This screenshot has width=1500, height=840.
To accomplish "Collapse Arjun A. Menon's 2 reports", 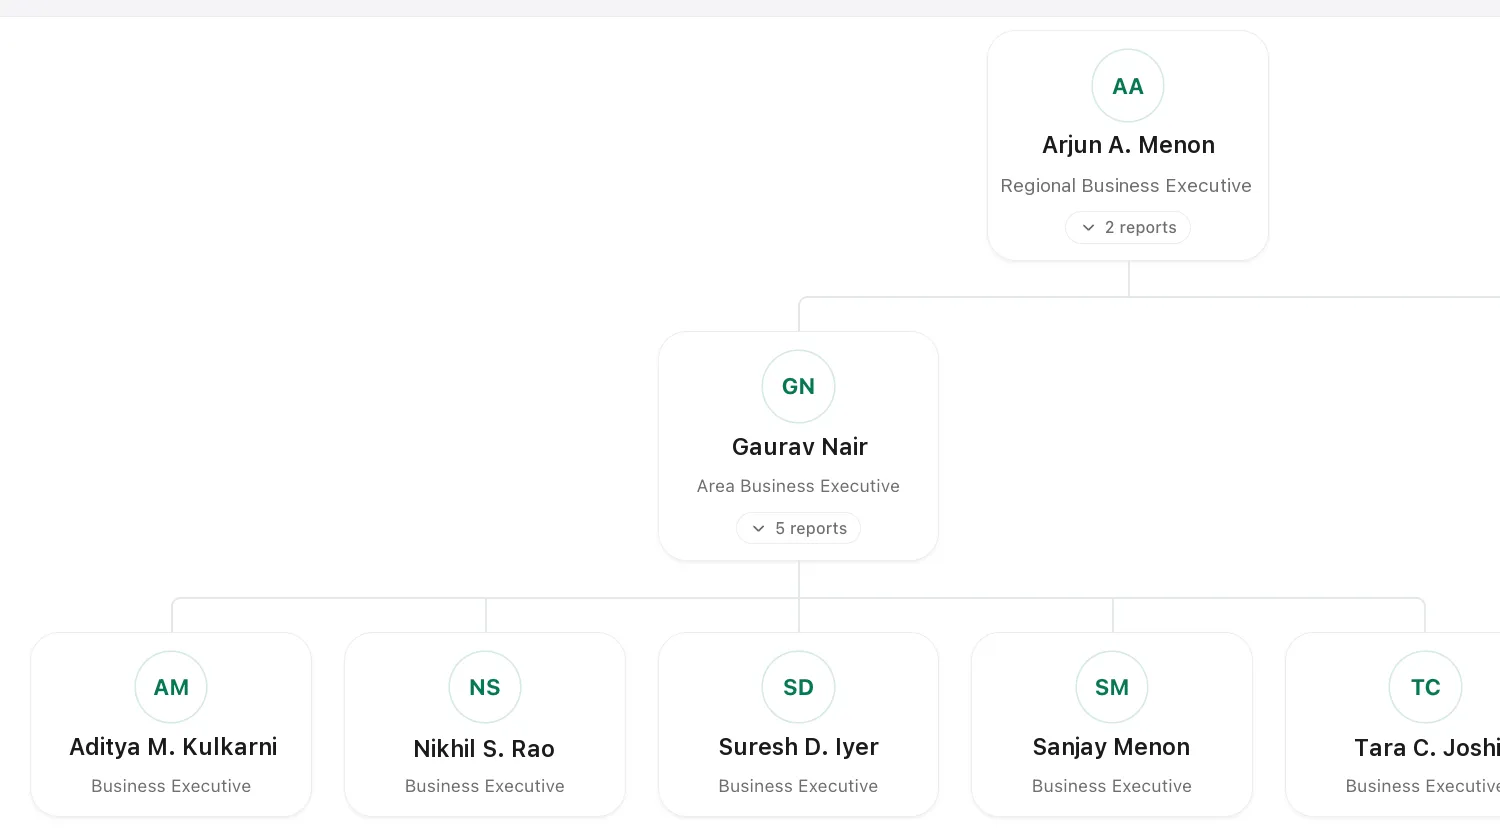I will (x=1128, y=228).
